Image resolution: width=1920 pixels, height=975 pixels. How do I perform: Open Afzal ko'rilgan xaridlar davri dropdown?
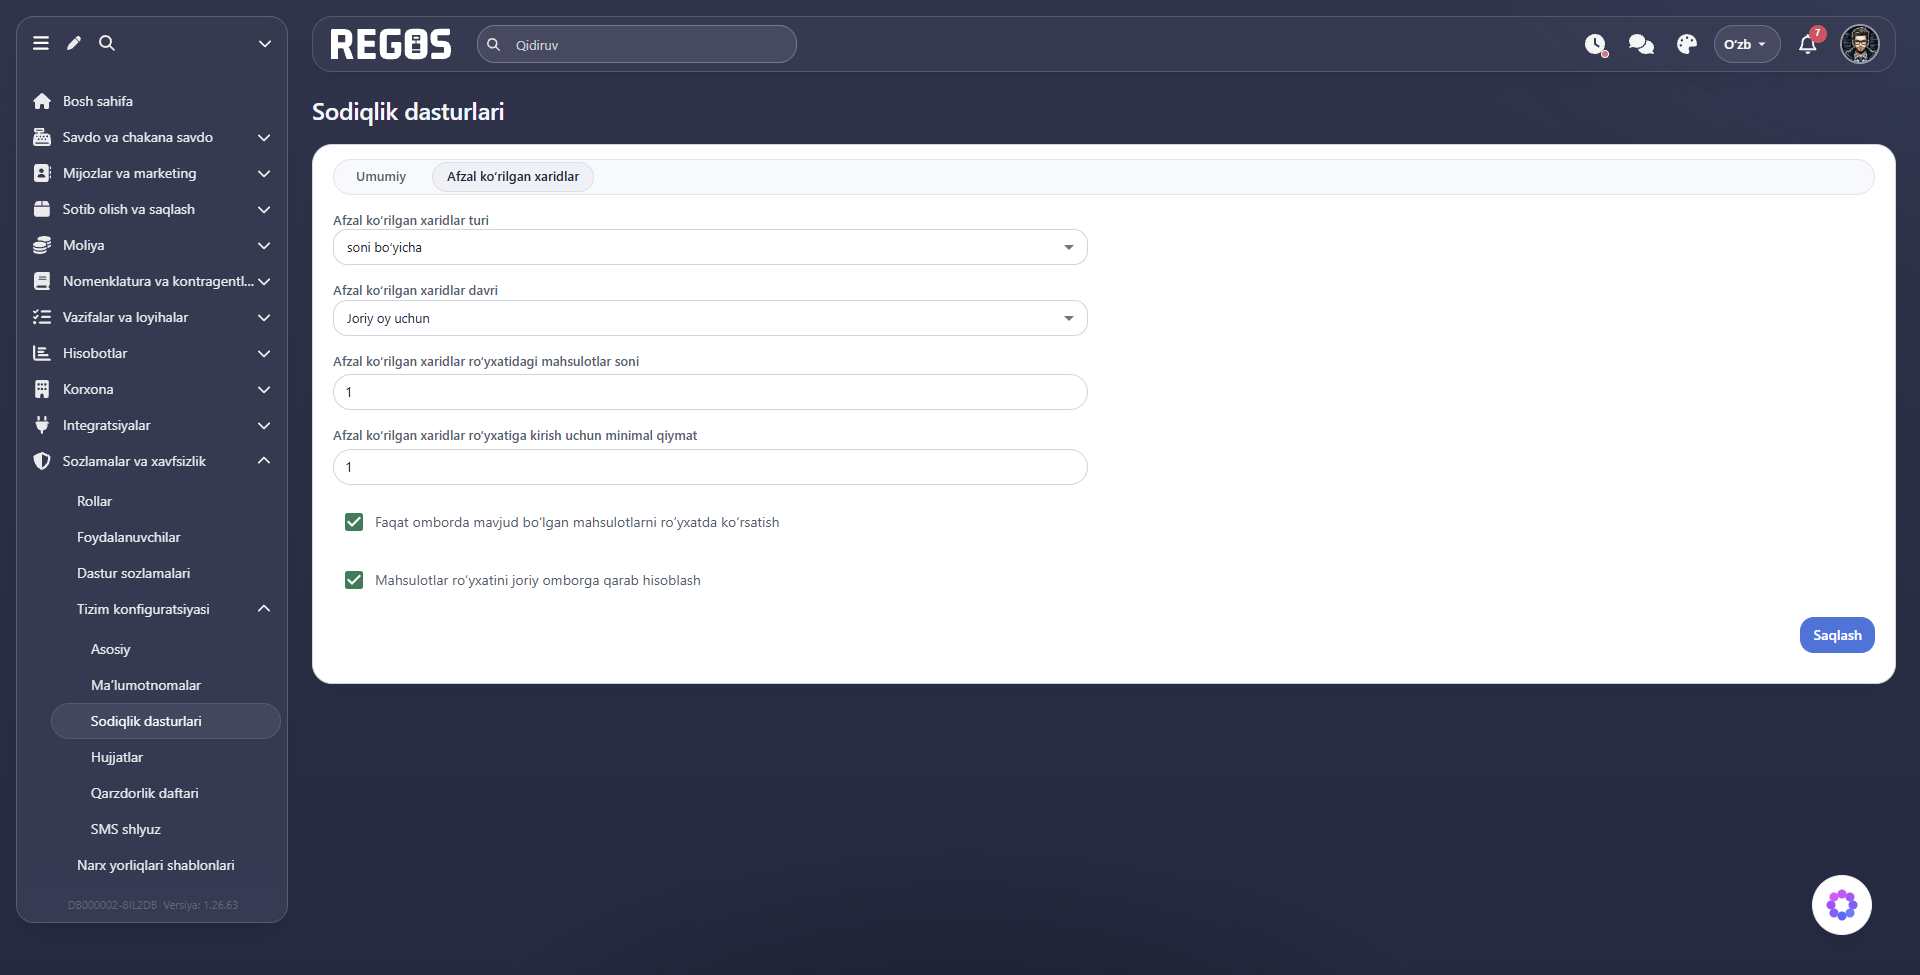[710, 318]
